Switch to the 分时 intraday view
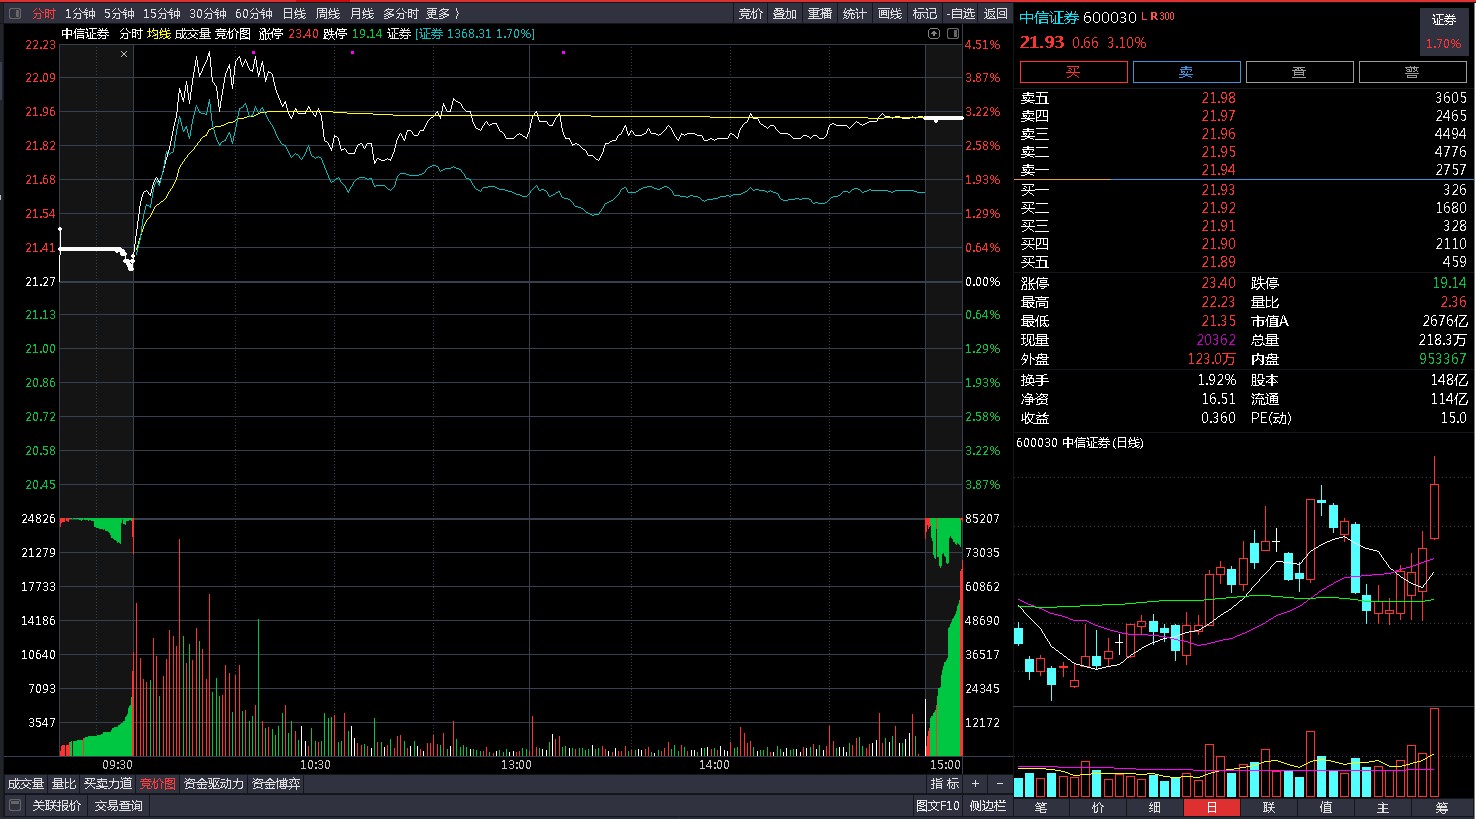The image size is (1476, 819). point(44,13)
